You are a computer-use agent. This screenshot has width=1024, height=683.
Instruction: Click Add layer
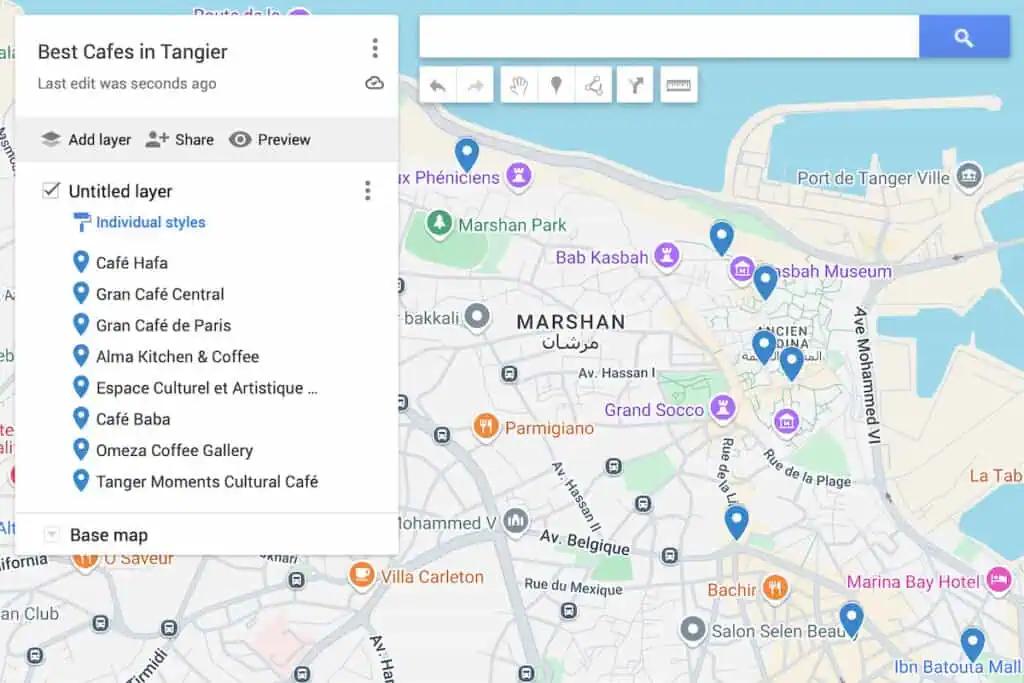pyautogui.click(x=86, y=140)
